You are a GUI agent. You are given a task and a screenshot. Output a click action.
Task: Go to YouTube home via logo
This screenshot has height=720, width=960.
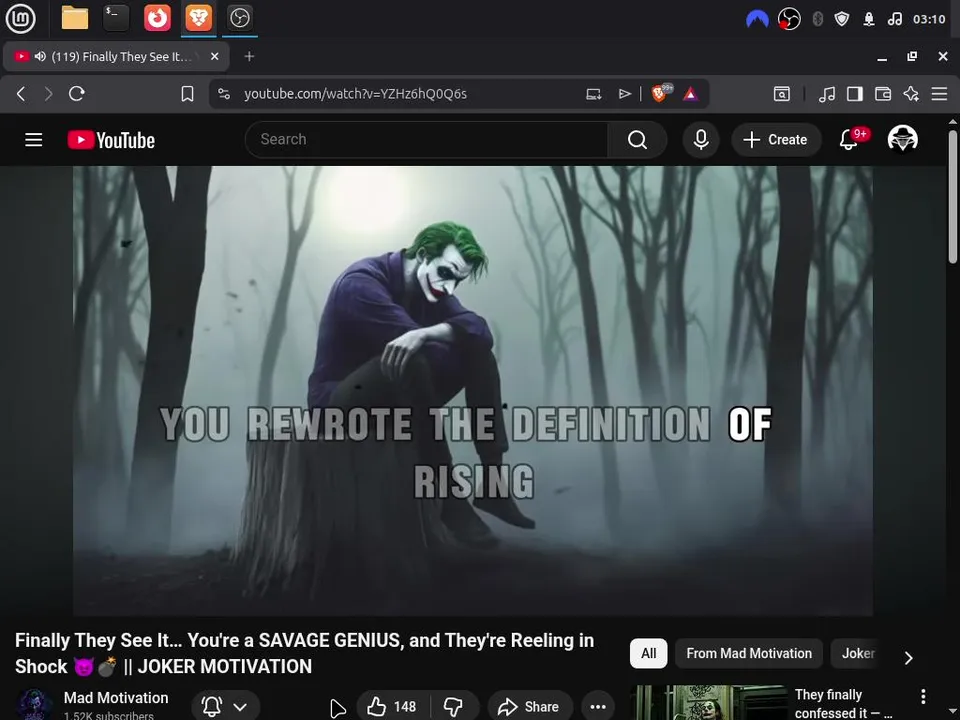click(x=111, y=140)
